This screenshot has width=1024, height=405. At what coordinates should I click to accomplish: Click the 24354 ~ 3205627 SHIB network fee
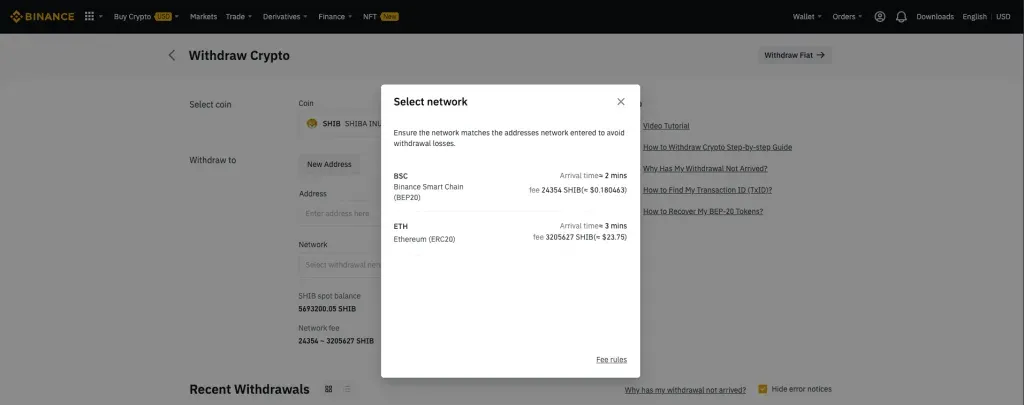point(336,341)
